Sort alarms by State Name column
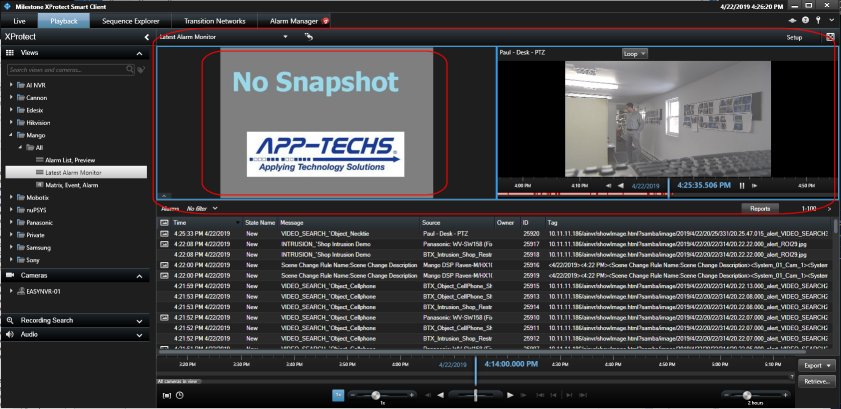Viewport: 841px width, 409px height. 261,222
